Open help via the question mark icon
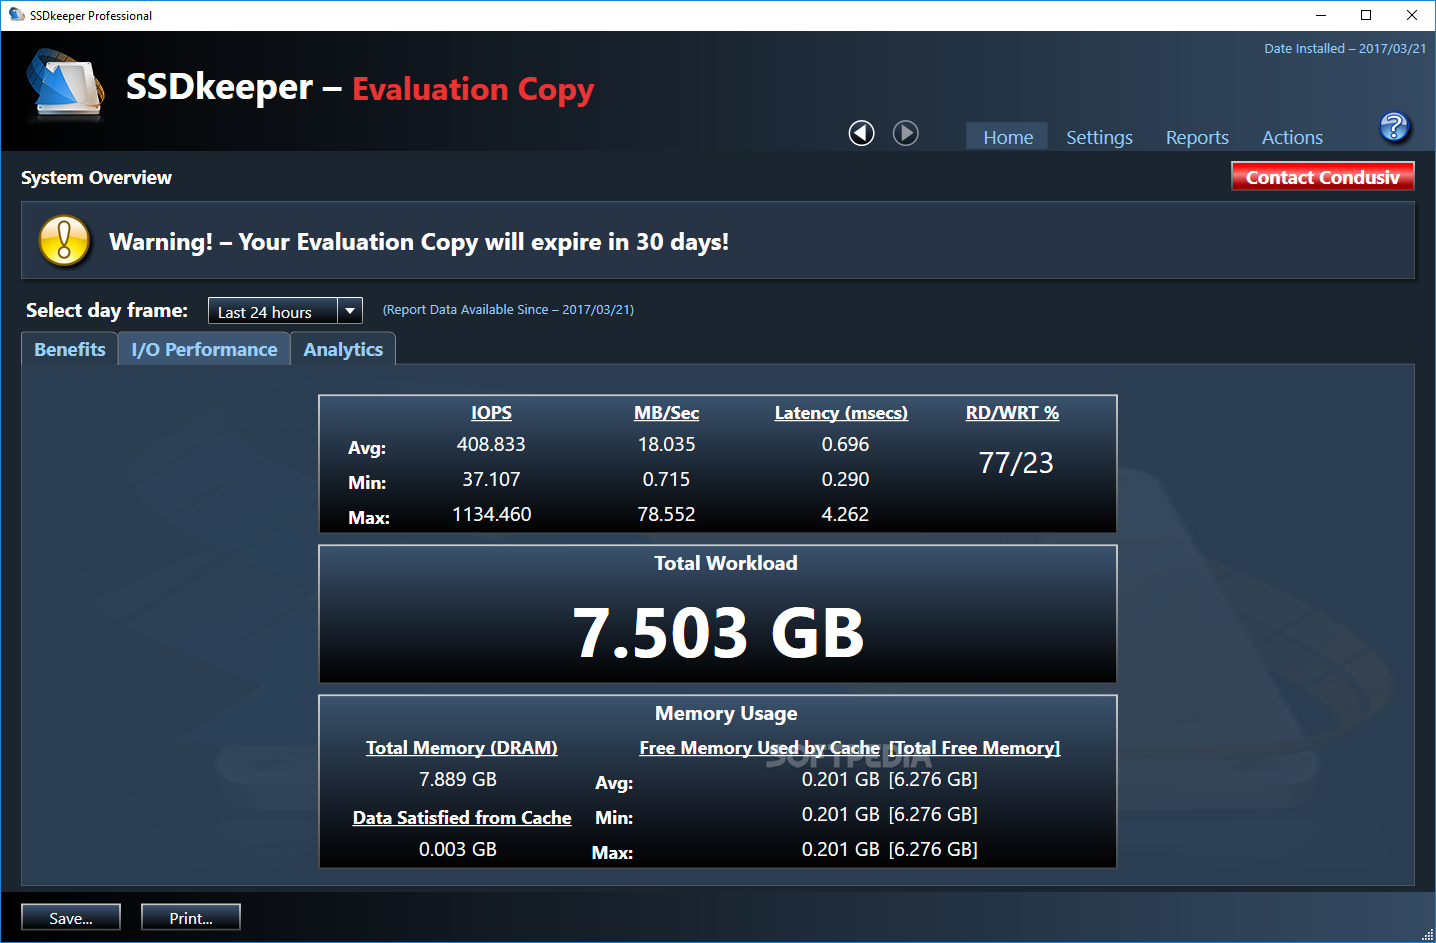1436x943 pixels. (1394, 127)
